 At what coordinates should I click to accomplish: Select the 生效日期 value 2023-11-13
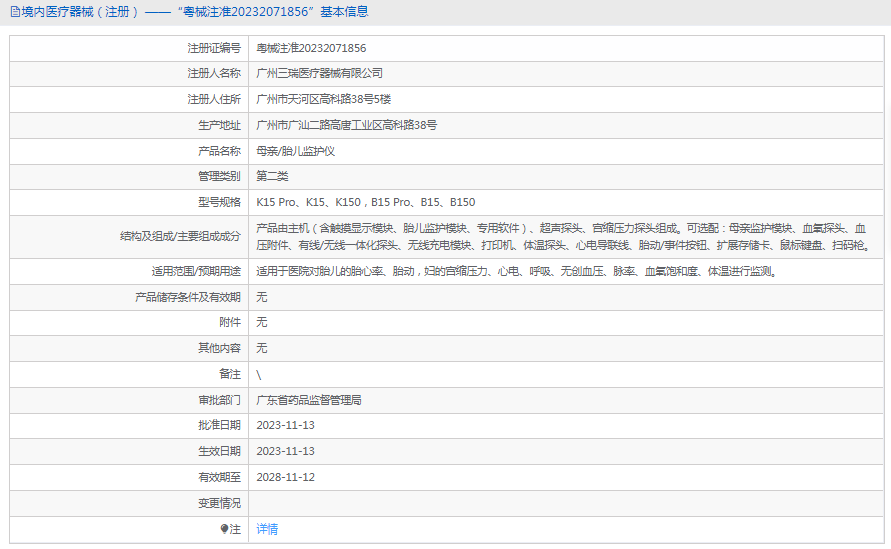285,451
